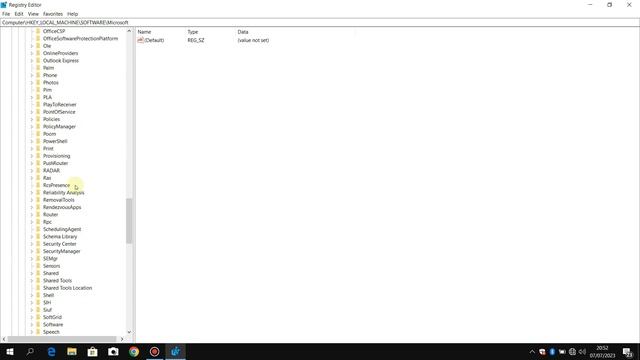Click the tree horizontal scroll left arrow
640x360 pixels.
4,339
